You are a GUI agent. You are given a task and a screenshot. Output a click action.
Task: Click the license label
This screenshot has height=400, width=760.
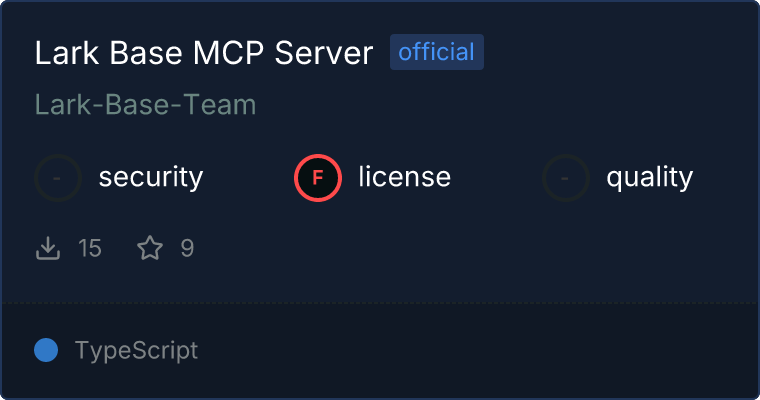(405, 176)
